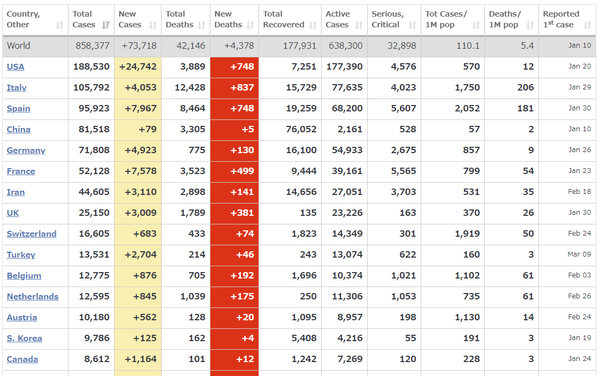Sort by Country, Other arrow icon
The height and width of the screenshot is (376, 600).
[59, 25]
